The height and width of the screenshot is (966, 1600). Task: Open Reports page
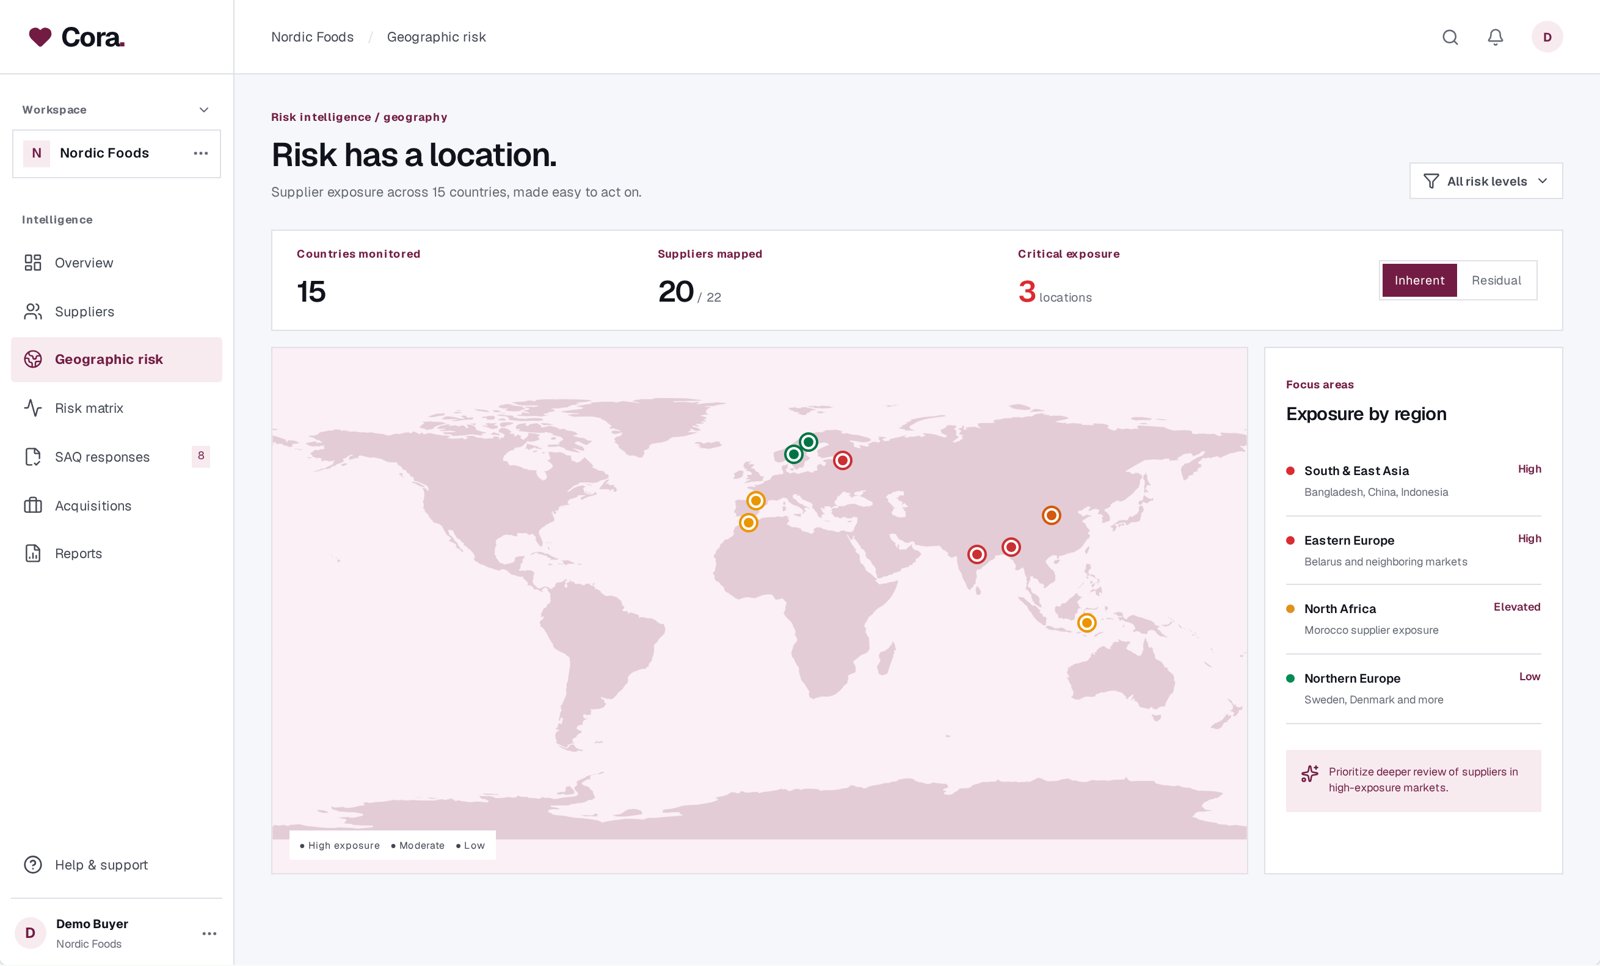tap(116, 553)
